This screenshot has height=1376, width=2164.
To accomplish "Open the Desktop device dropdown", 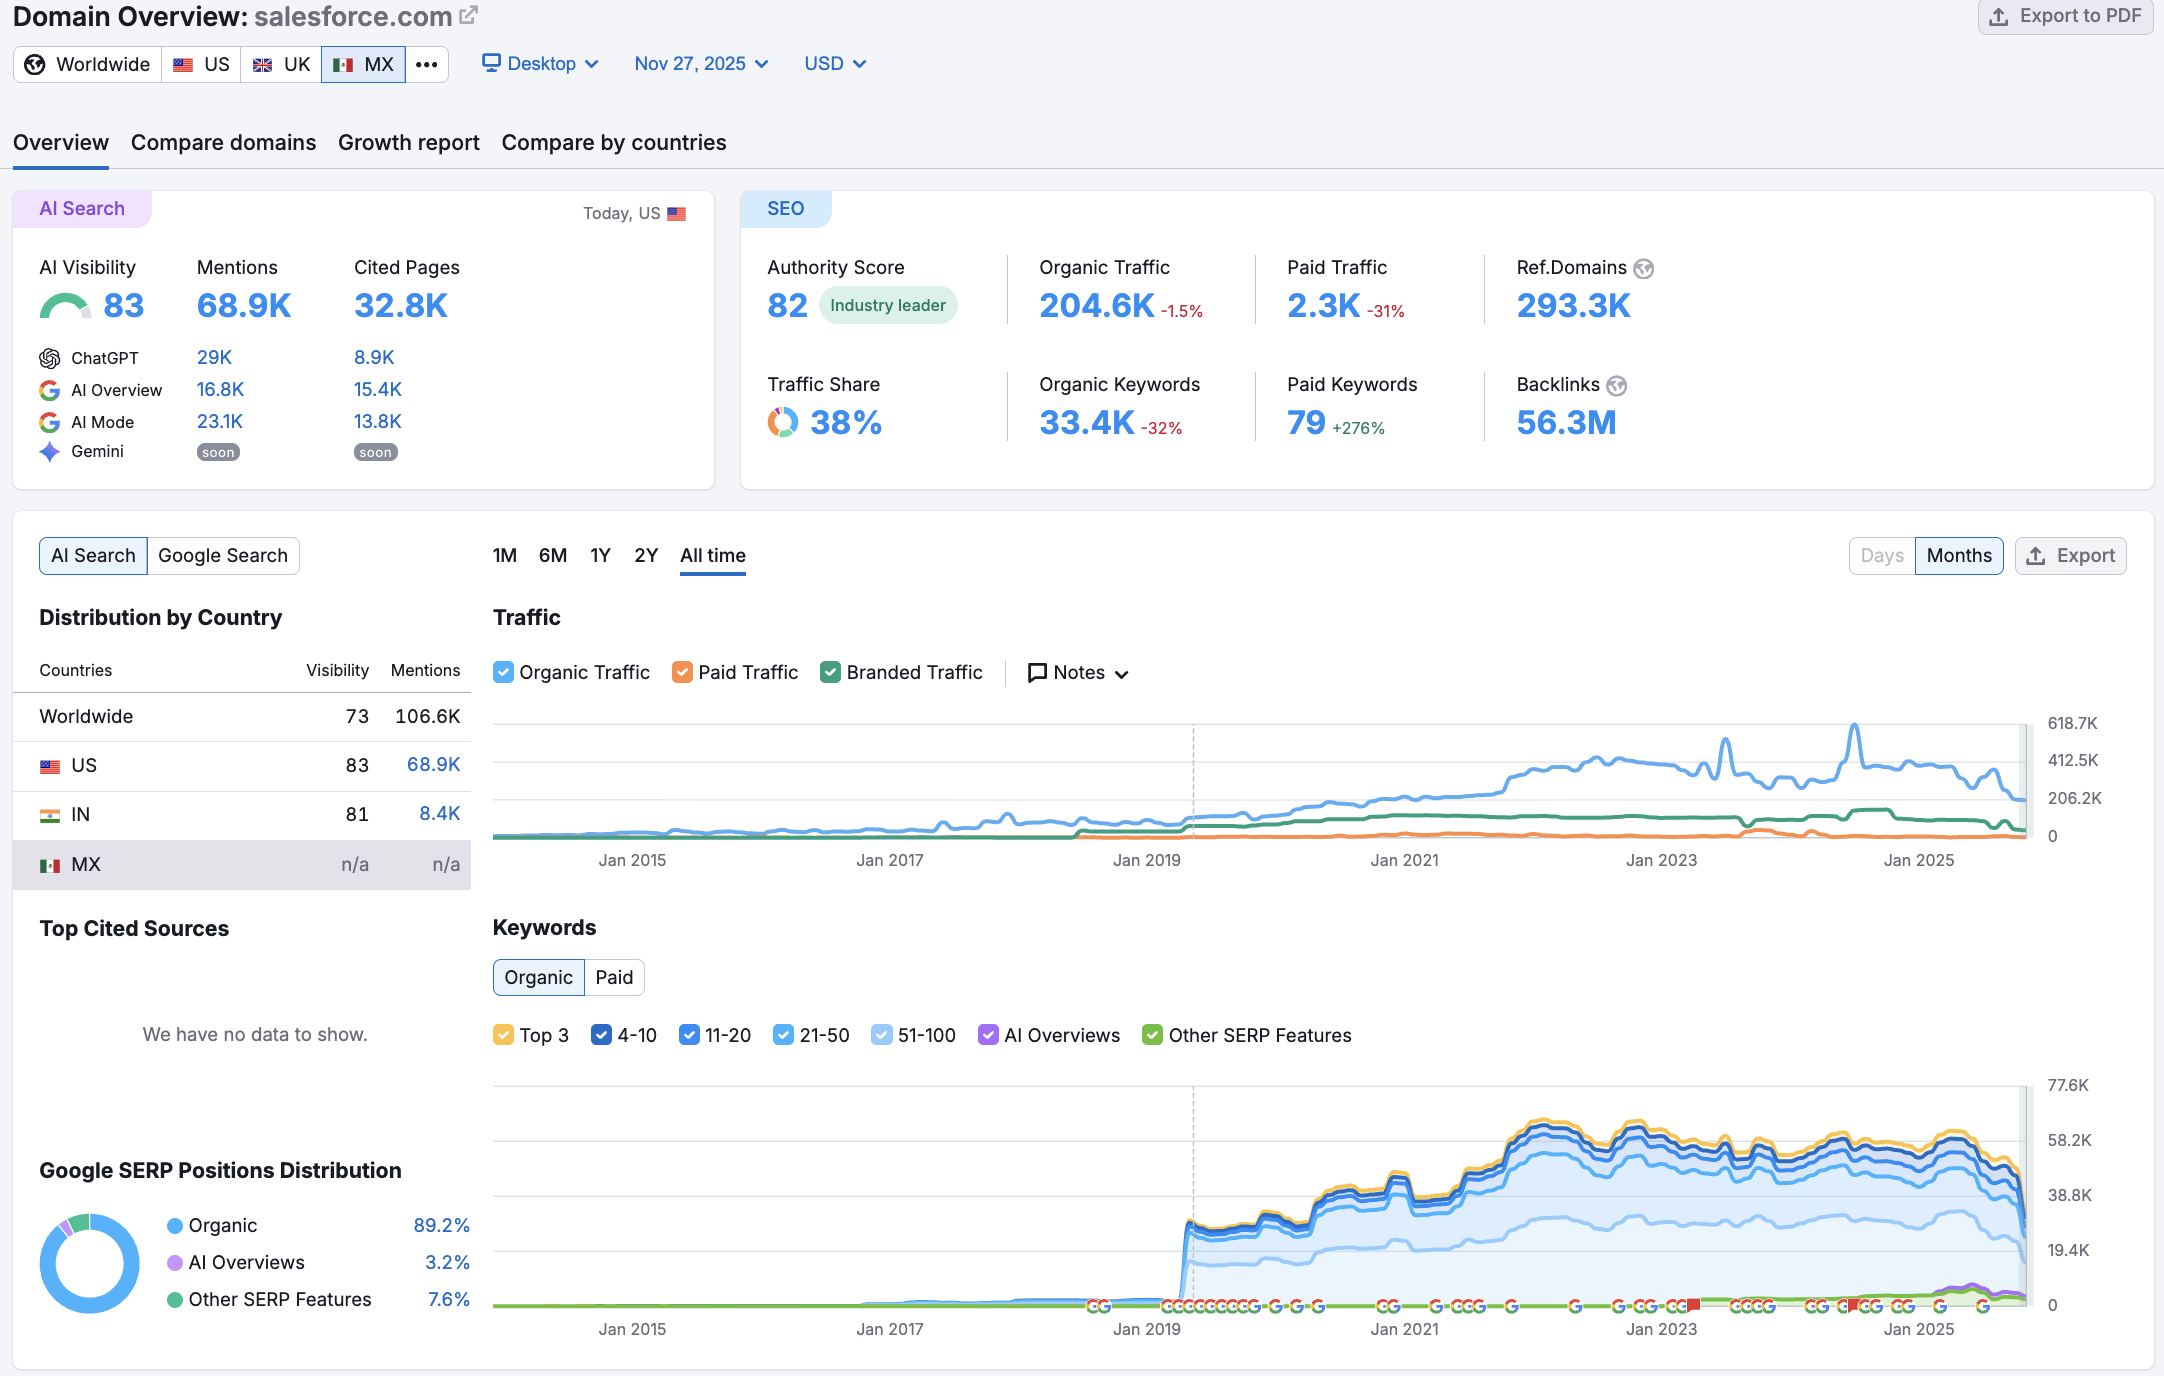I will (541, 64).
